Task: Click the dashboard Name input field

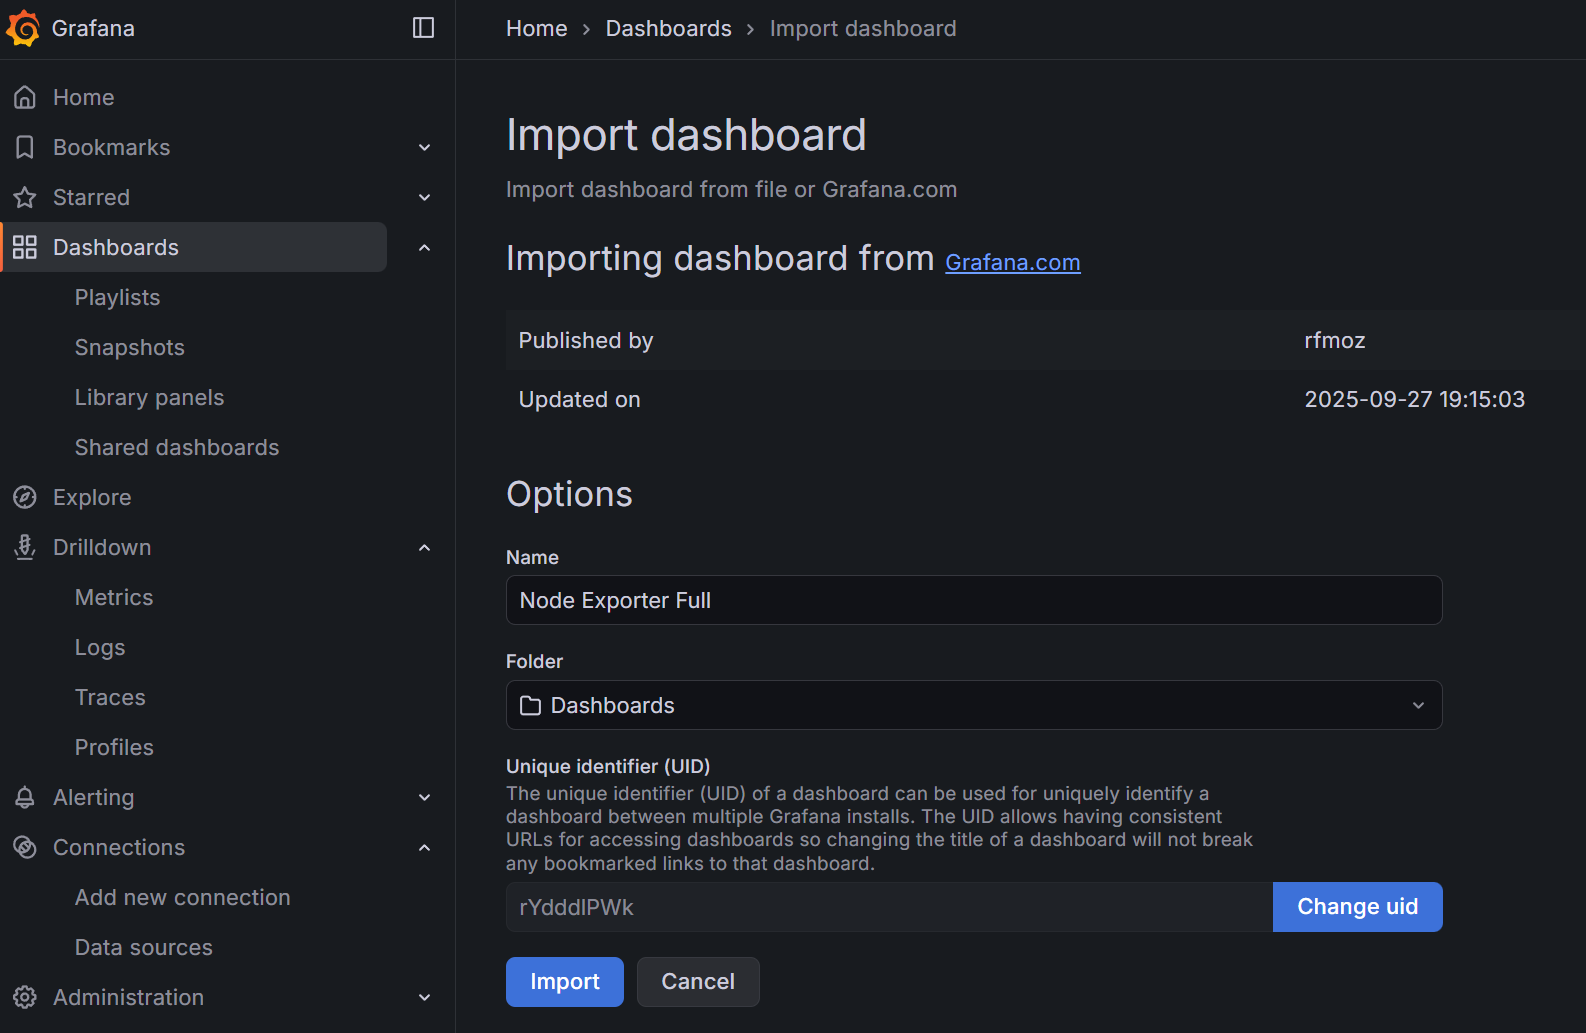Action: 973,600
